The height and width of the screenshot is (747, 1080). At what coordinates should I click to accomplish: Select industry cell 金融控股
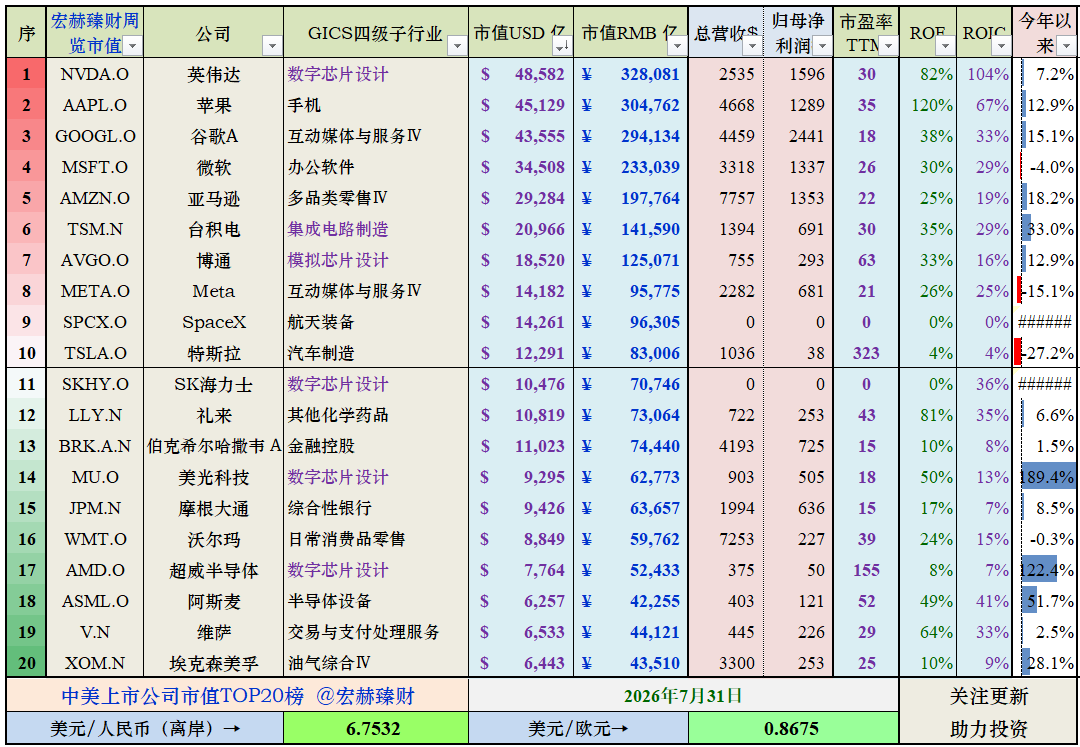tap(375, 446)
